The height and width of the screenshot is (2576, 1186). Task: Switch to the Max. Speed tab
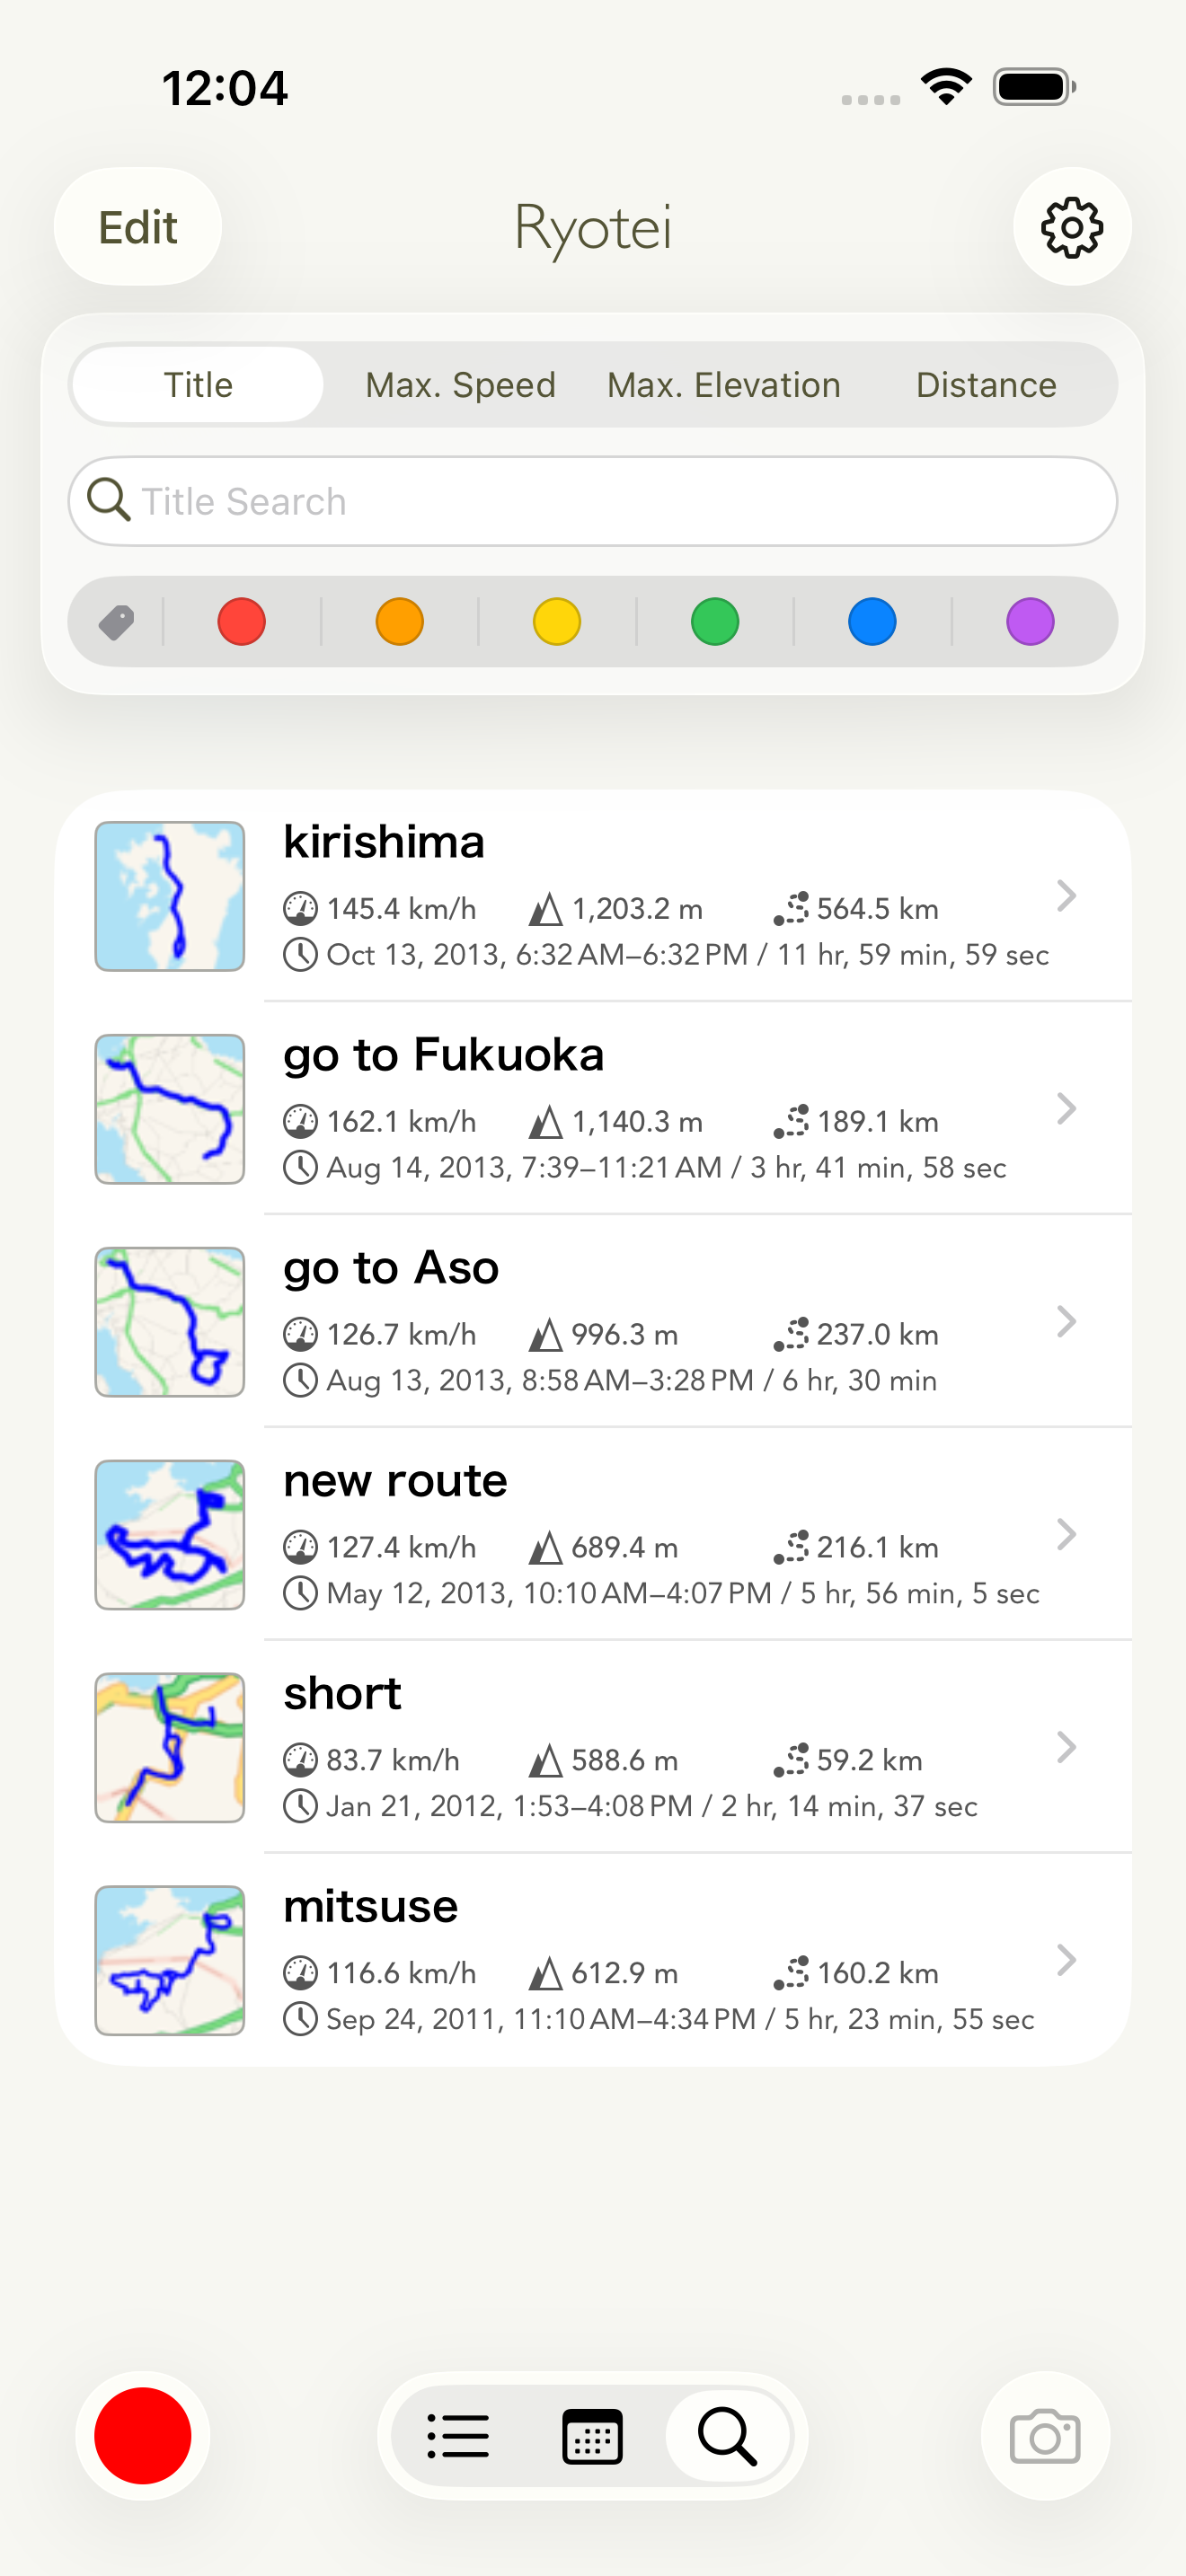click(x=460, y=385)
